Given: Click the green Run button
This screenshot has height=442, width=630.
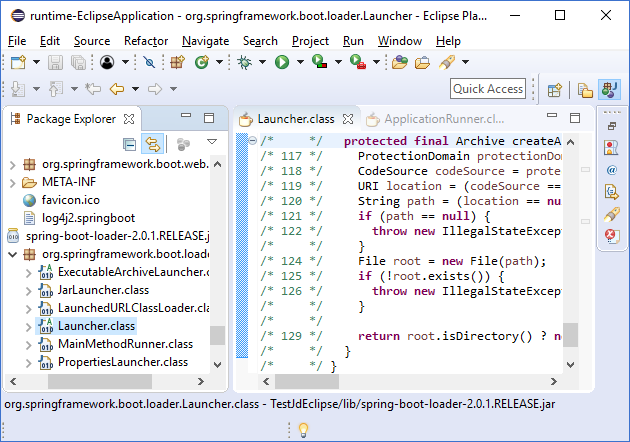Looking at the screenshot, I should click(282, 62).
